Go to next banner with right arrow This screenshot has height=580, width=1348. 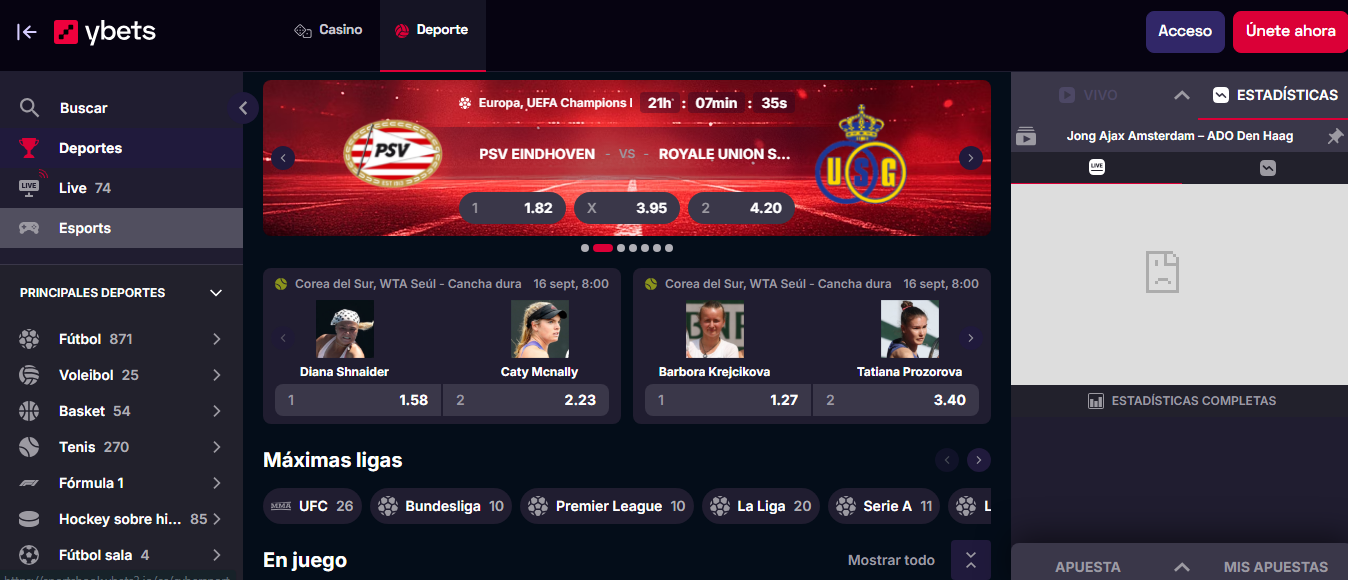970,158
